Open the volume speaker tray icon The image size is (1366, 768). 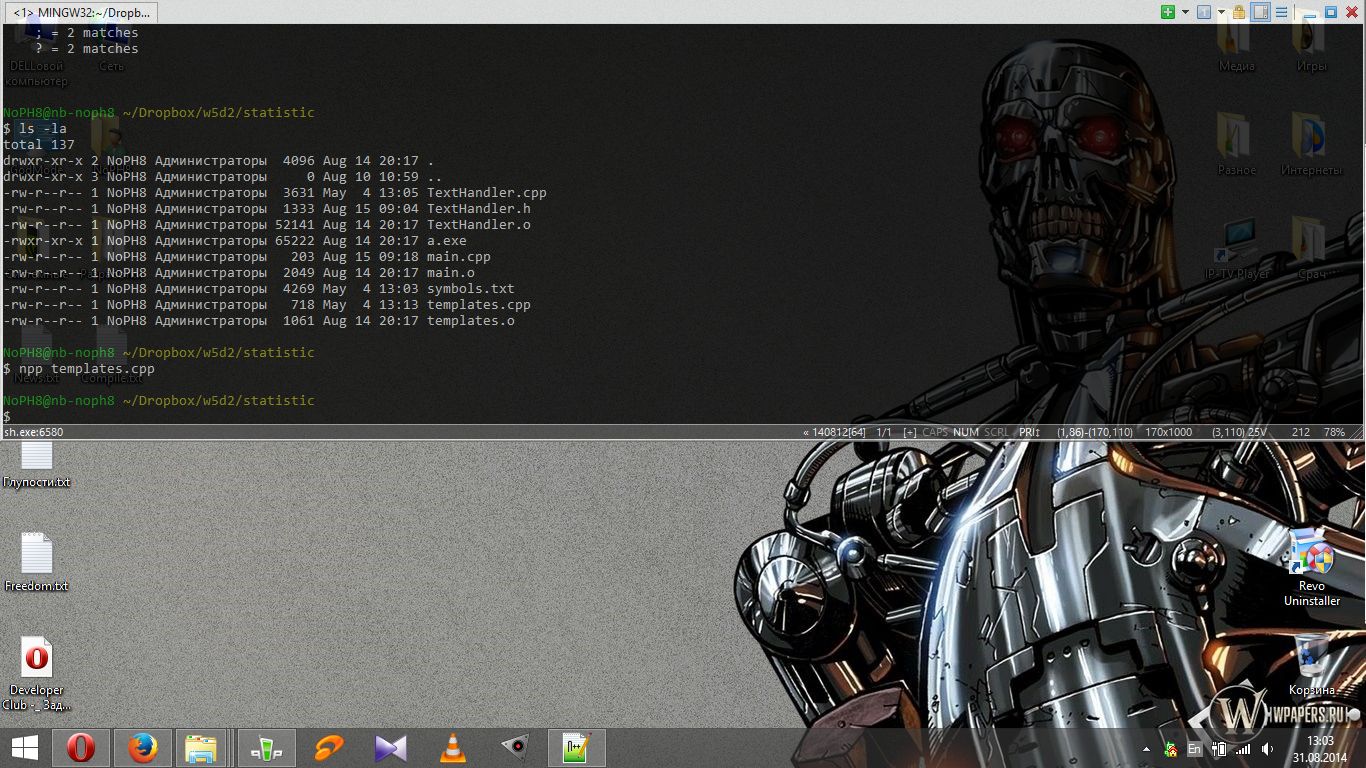pyautogui.click(x=1267, y=749)
